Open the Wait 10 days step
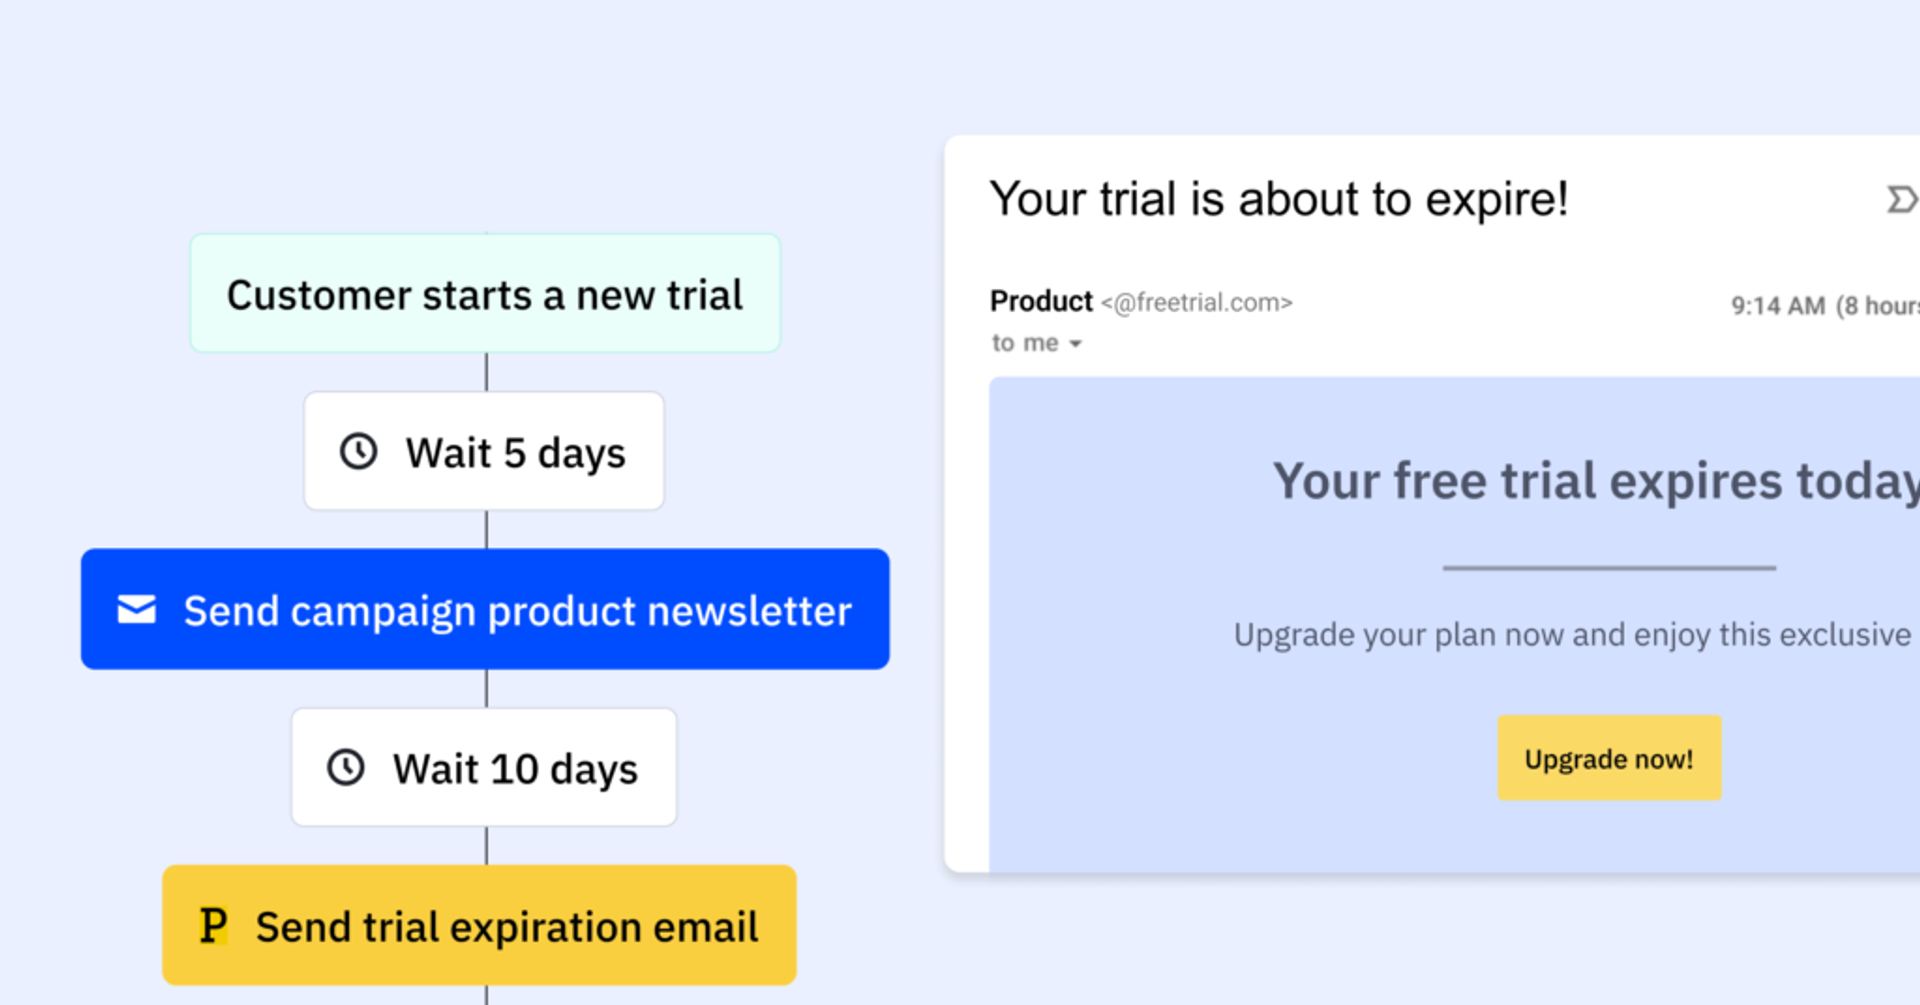This screenshot has height=1005, width=1920. point(514,768)
